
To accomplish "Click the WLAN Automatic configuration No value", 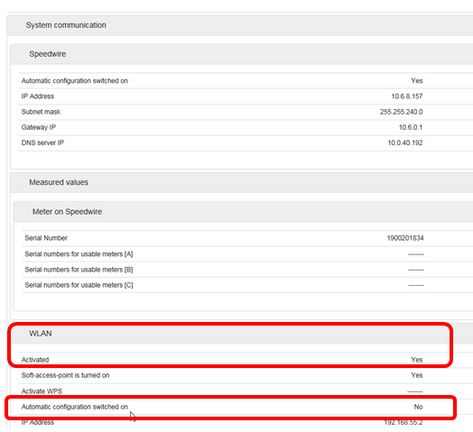I will [x=418, y=407].
